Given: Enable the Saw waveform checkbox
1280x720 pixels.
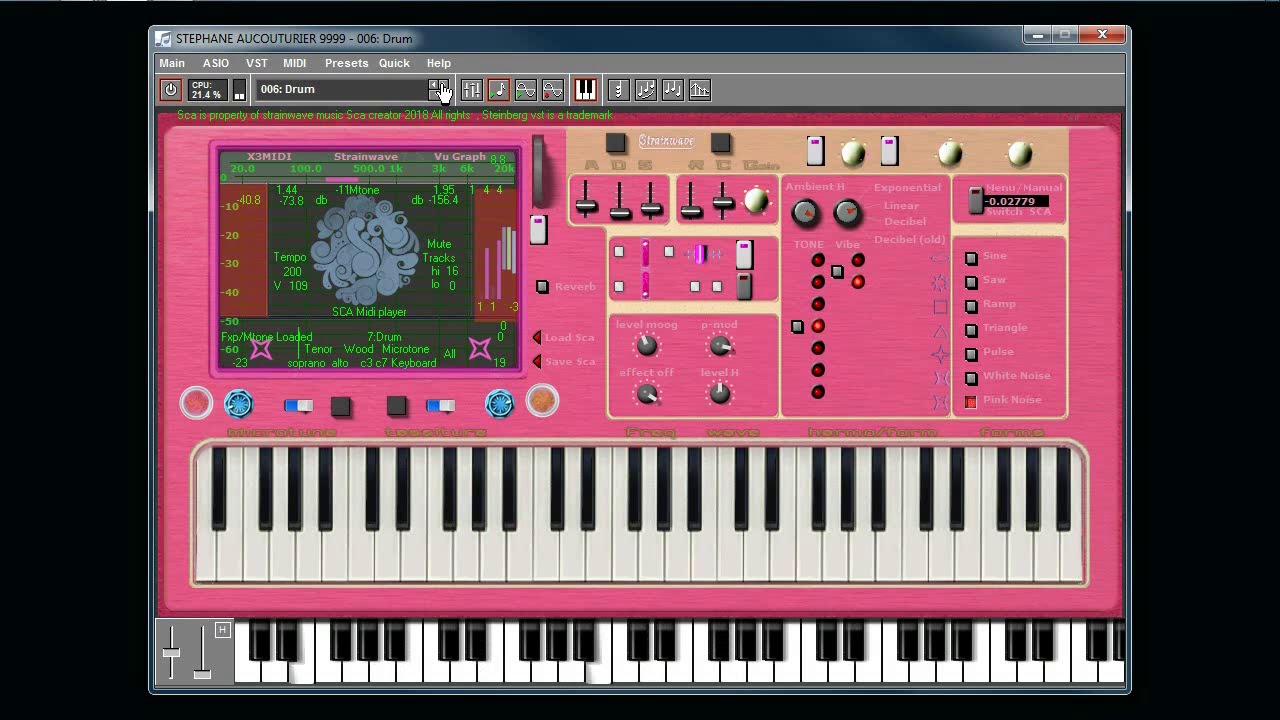Looking at the screenshot, I should [971, 282].
